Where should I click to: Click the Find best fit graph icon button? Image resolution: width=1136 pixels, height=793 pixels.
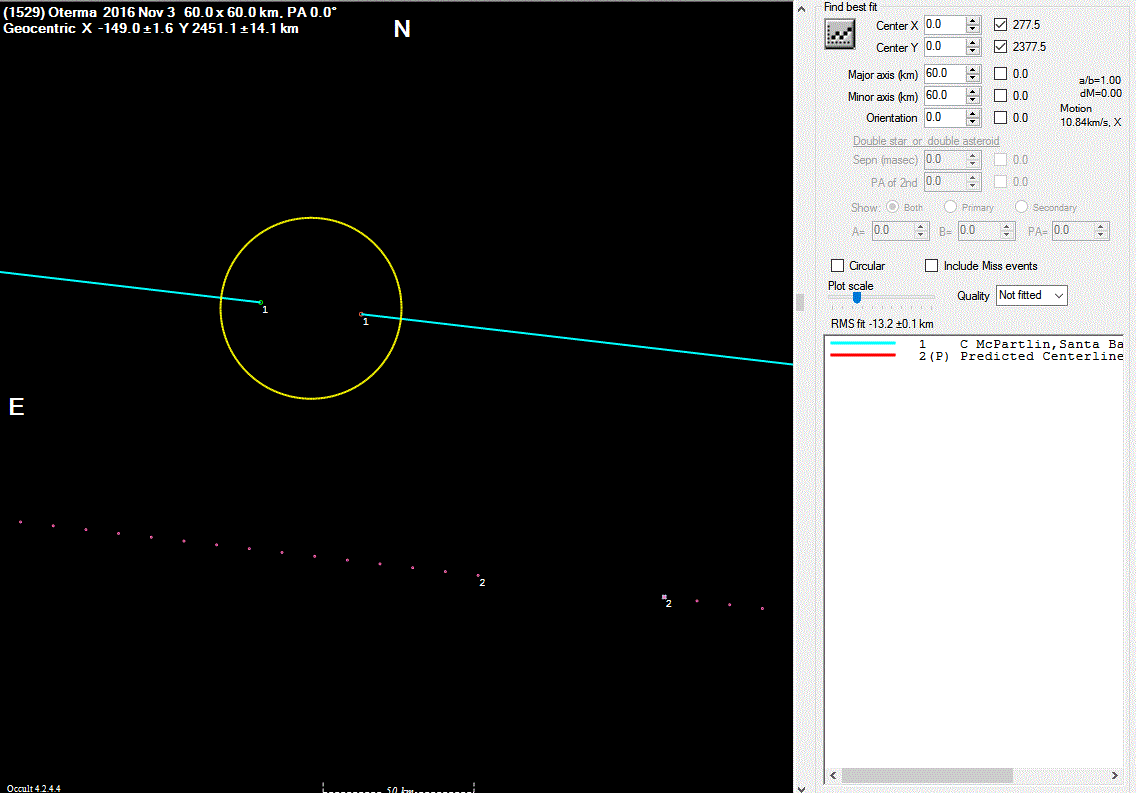point(839,35)
